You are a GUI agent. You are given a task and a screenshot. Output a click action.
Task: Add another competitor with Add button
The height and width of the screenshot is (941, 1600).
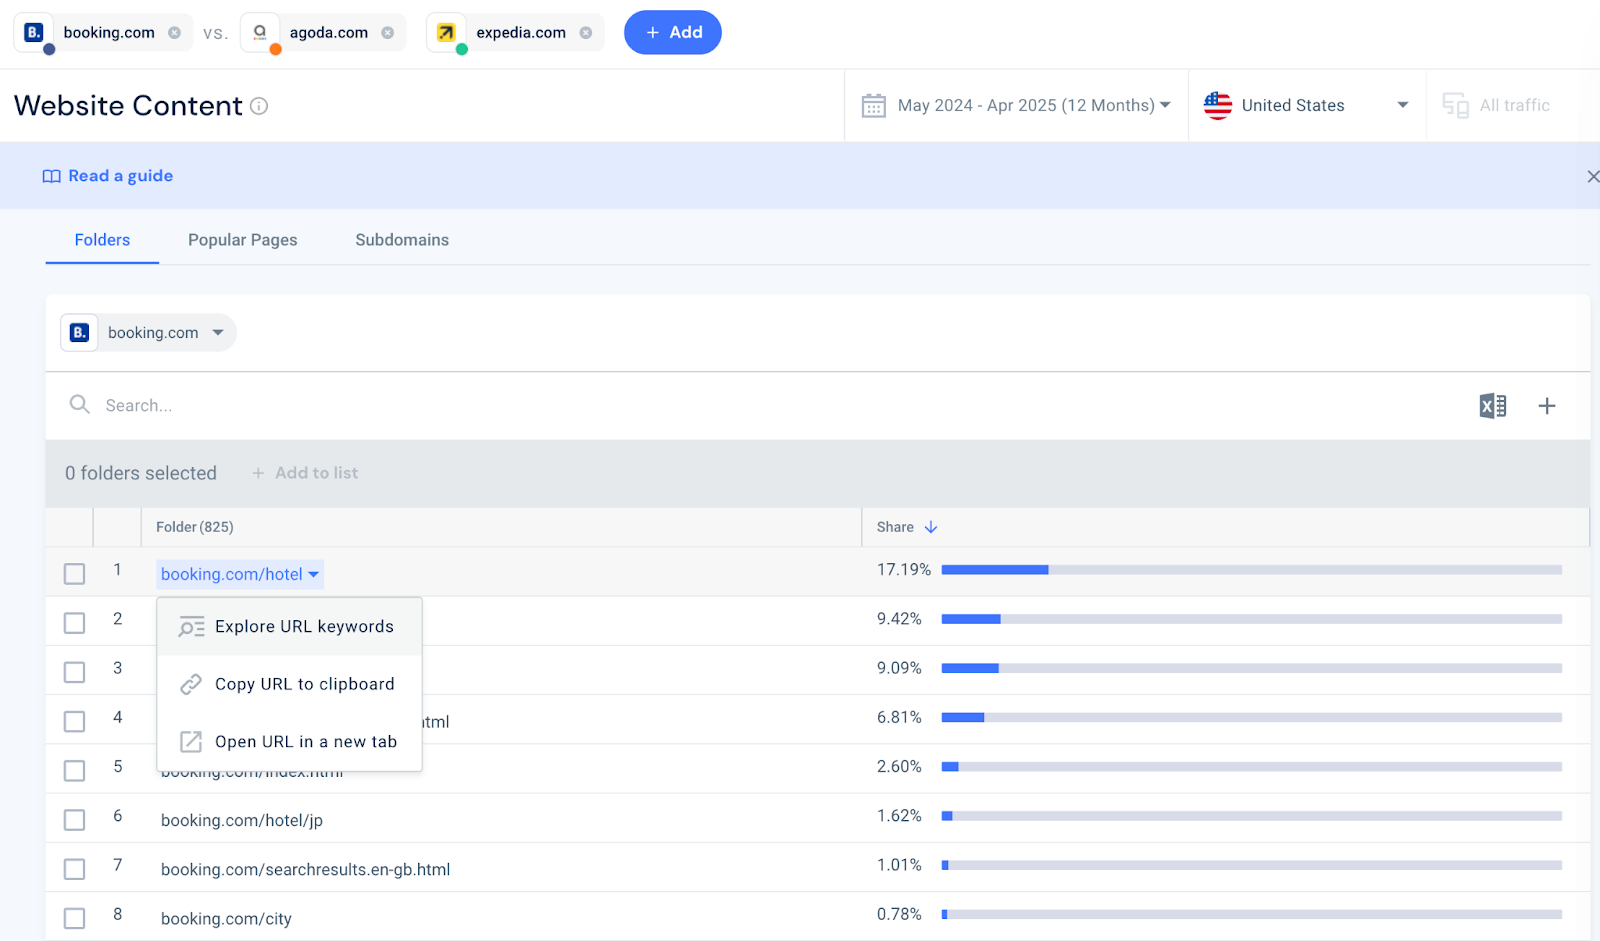673,32
